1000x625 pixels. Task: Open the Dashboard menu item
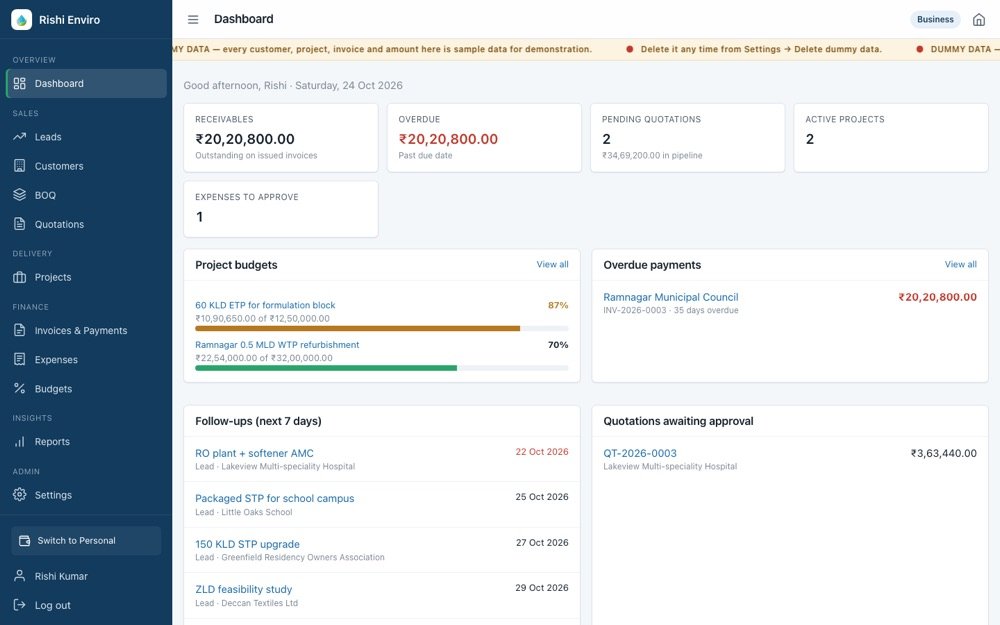[x=86, y=84]
